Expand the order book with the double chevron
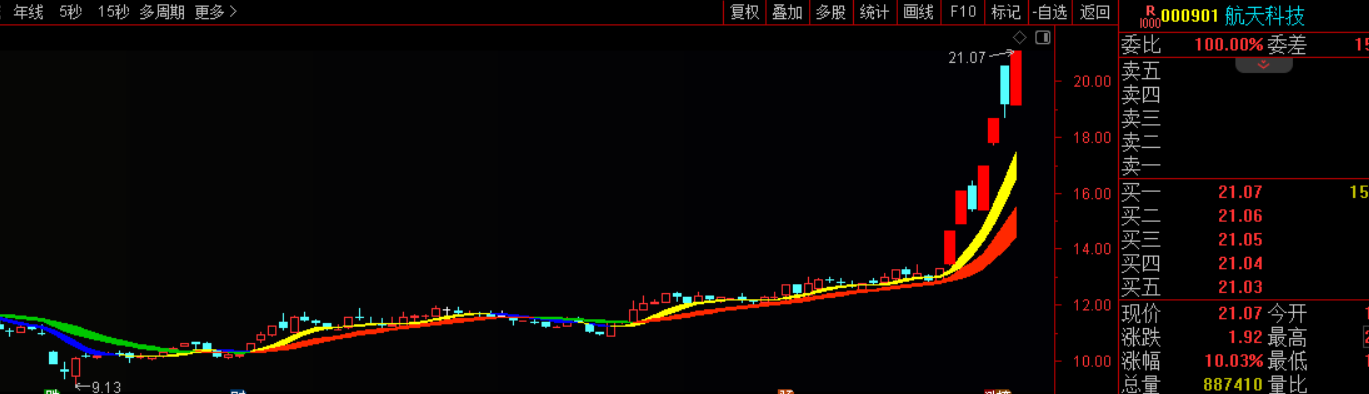 click(1264, 65)
